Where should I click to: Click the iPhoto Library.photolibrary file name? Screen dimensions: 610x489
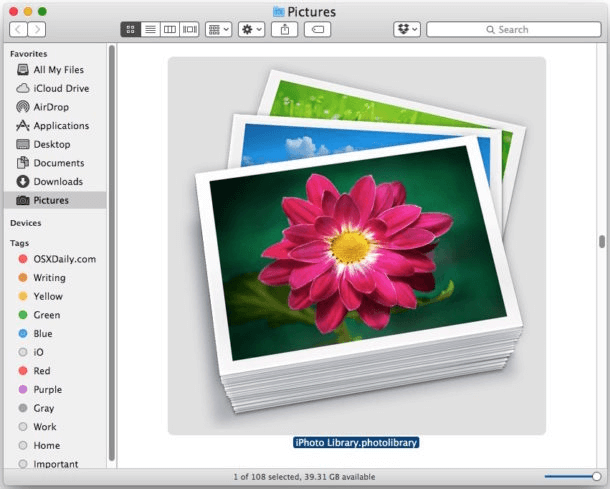[356, 443]
